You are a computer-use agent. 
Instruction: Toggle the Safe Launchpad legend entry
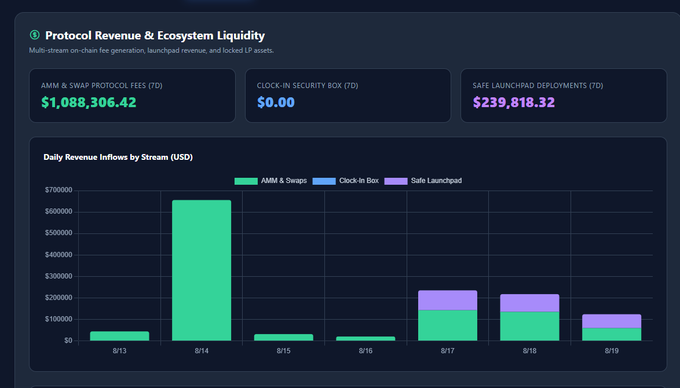coord(423,181)
